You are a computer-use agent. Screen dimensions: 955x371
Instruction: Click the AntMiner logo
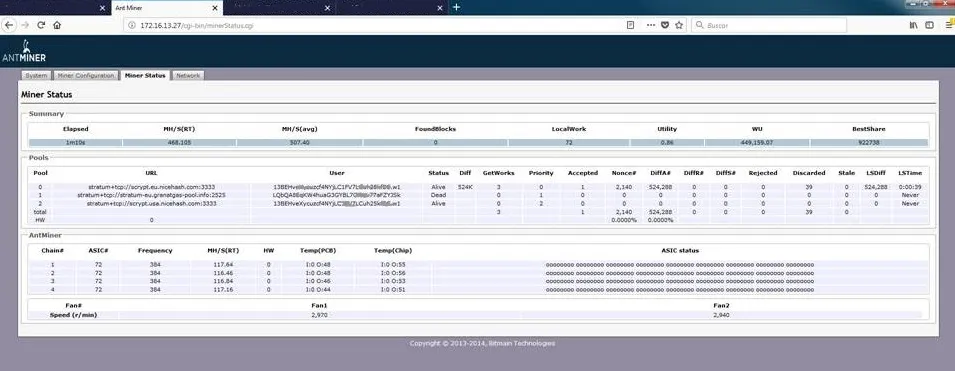tap(24, 51)
